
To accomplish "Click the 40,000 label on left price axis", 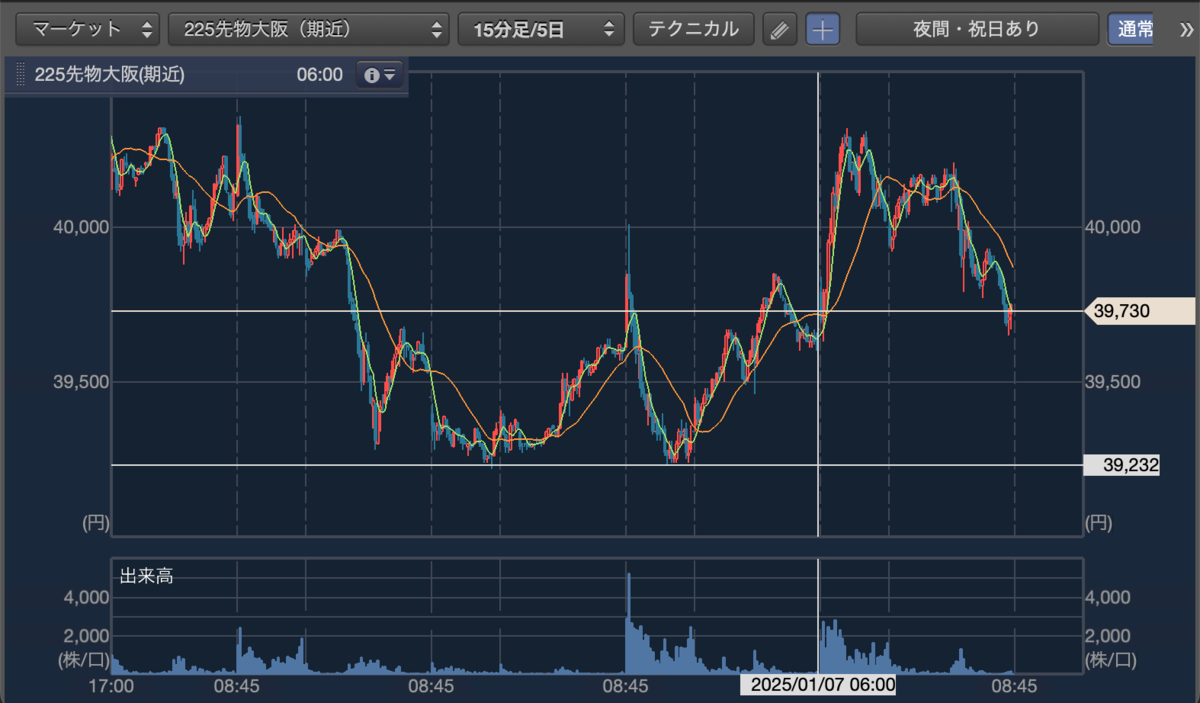I will coord(80,228).
